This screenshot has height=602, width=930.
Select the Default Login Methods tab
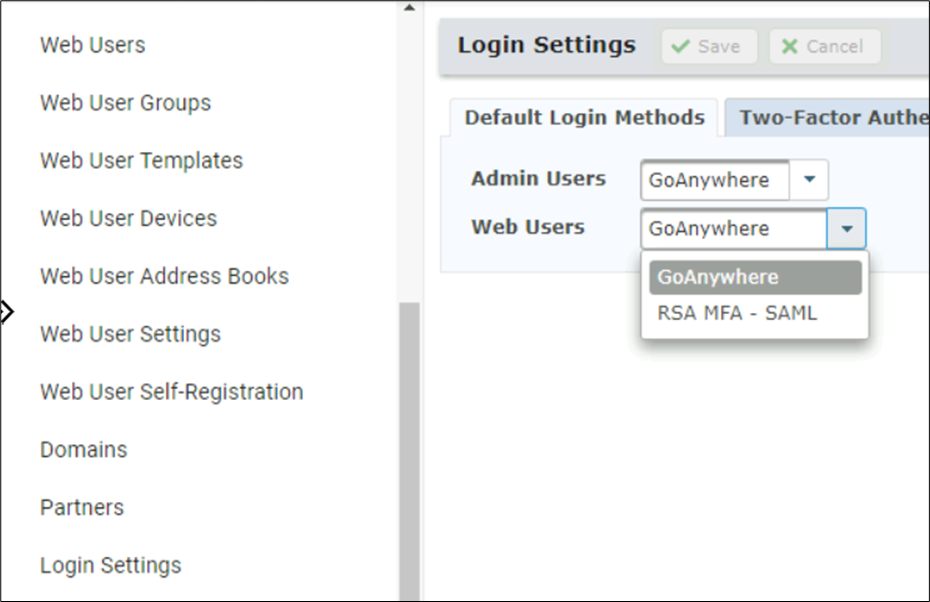point(584,118)
